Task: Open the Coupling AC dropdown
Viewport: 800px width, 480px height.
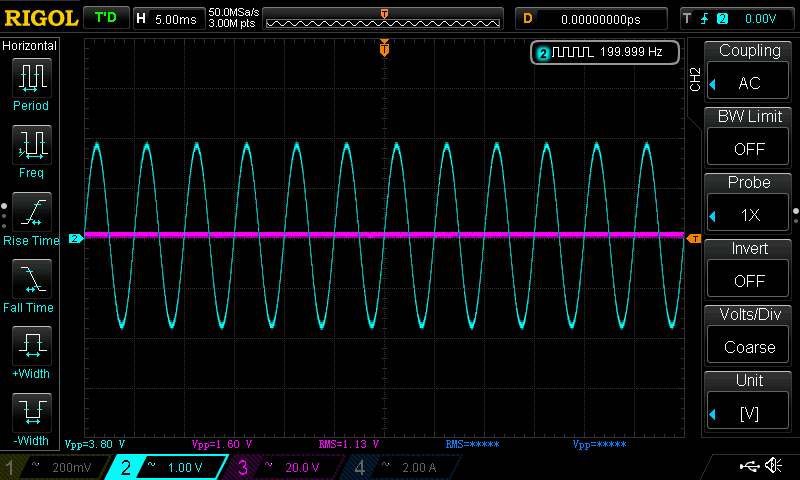Action: [748, 82]
